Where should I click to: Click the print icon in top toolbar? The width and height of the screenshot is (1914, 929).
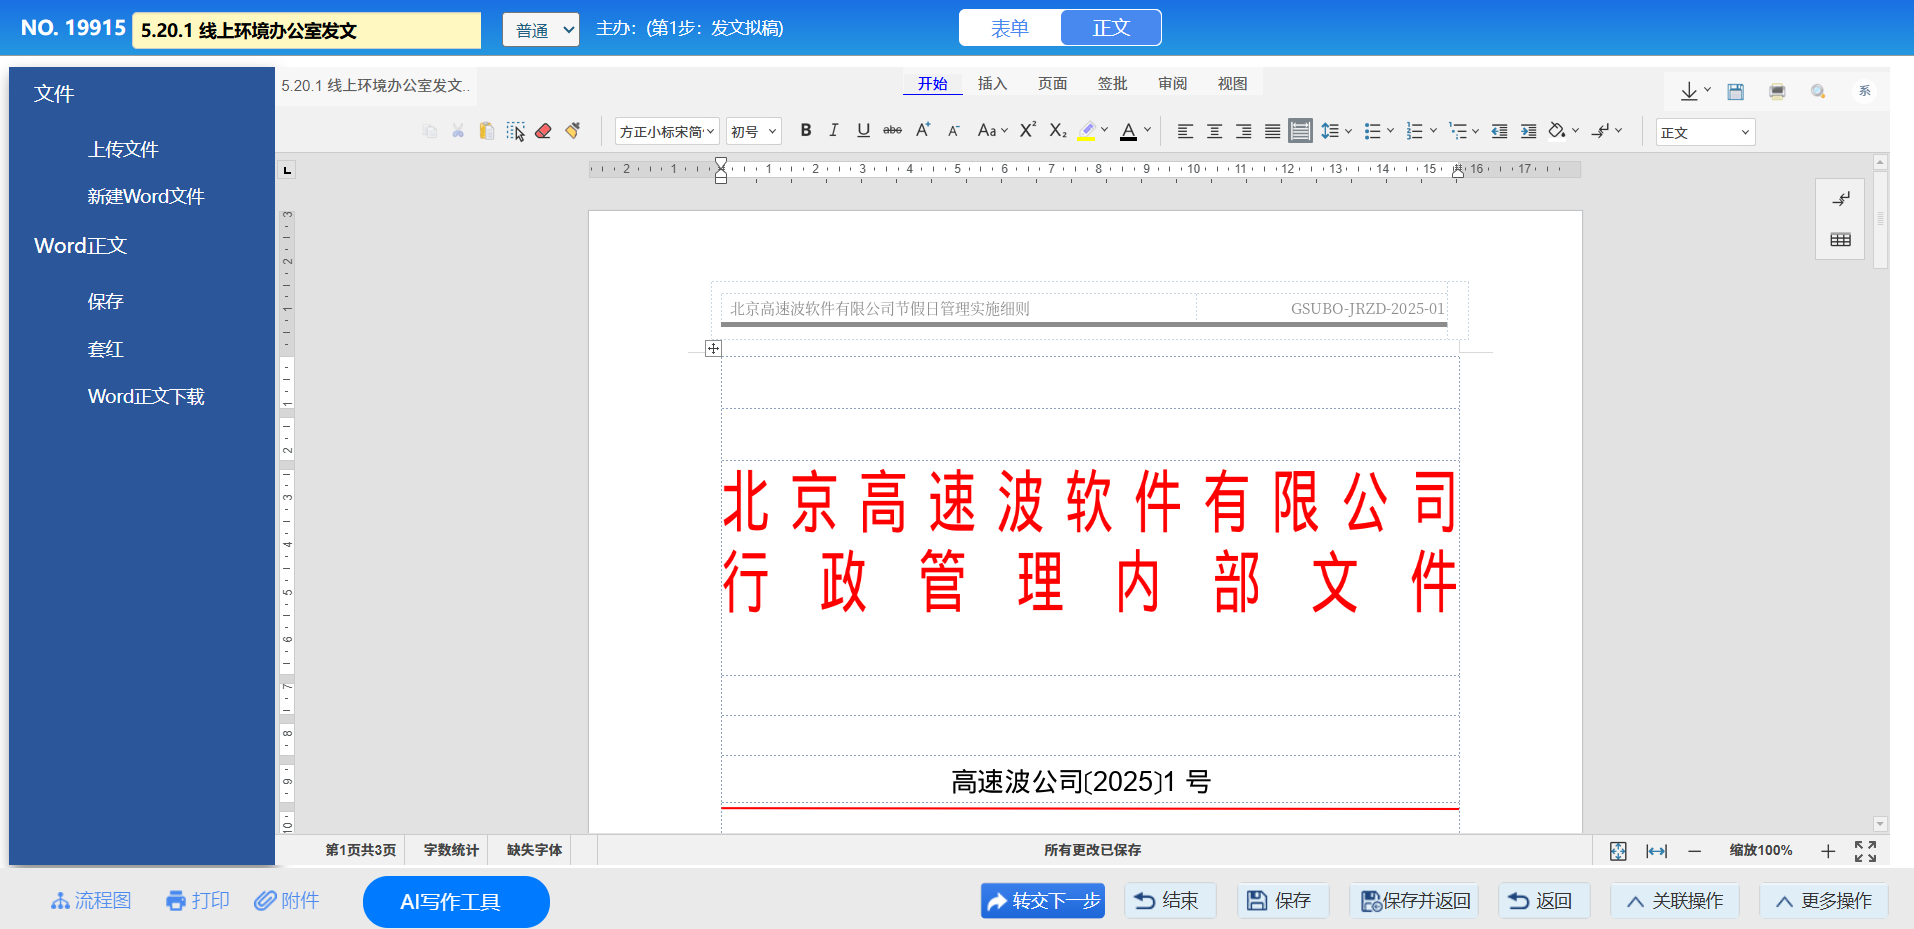click(x=1777, y=92)
